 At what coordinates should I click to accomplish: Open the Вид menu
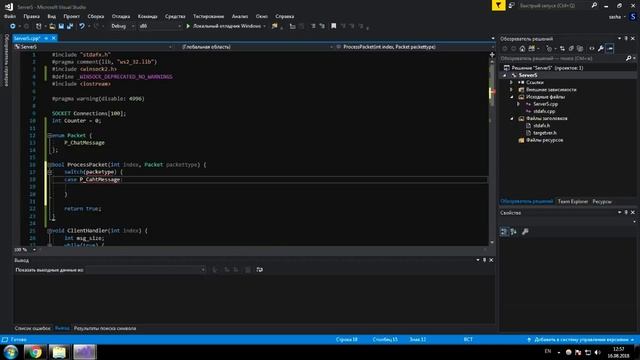51,16
